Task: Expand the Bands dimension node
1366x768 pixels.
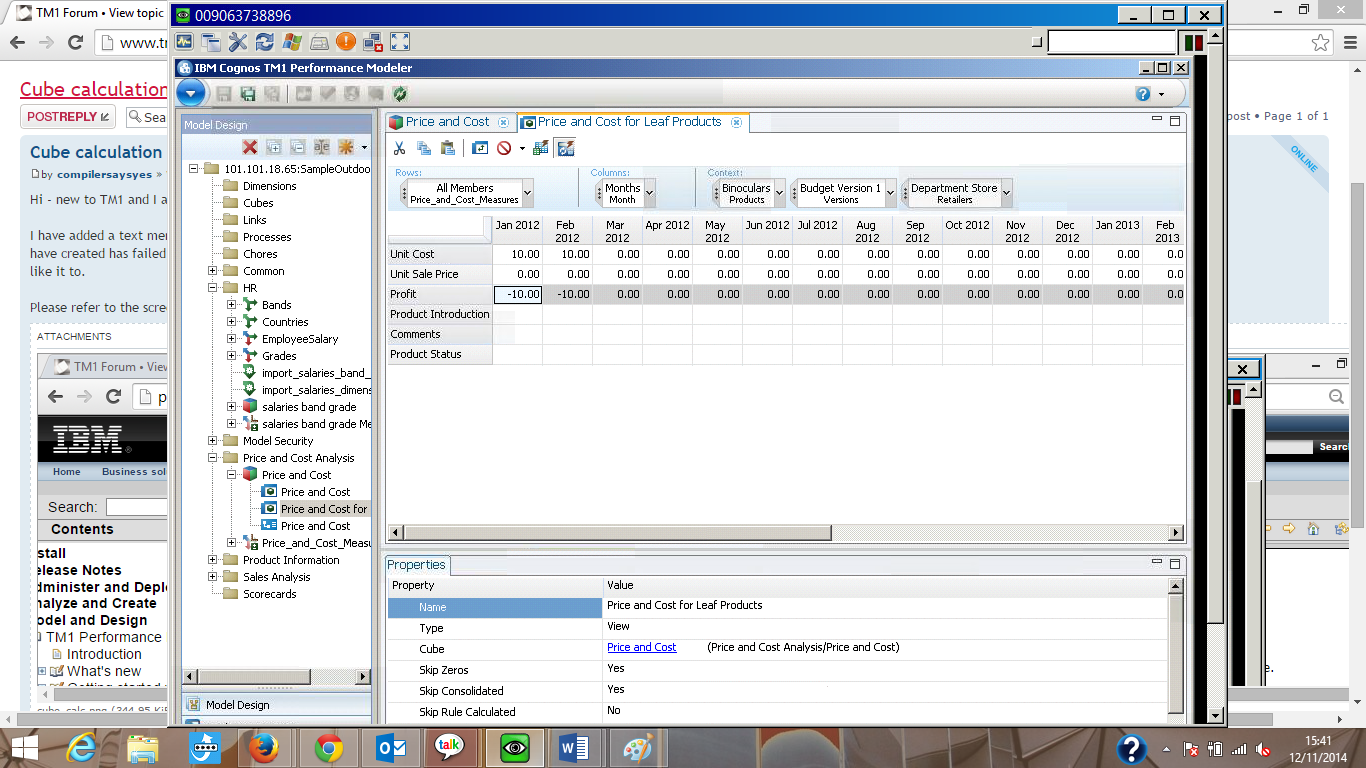Action: point(231,305)
